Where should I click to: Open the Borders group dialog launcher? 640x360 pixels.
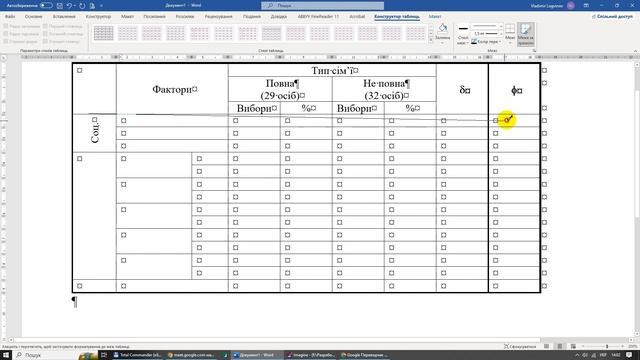coord(534,51)
